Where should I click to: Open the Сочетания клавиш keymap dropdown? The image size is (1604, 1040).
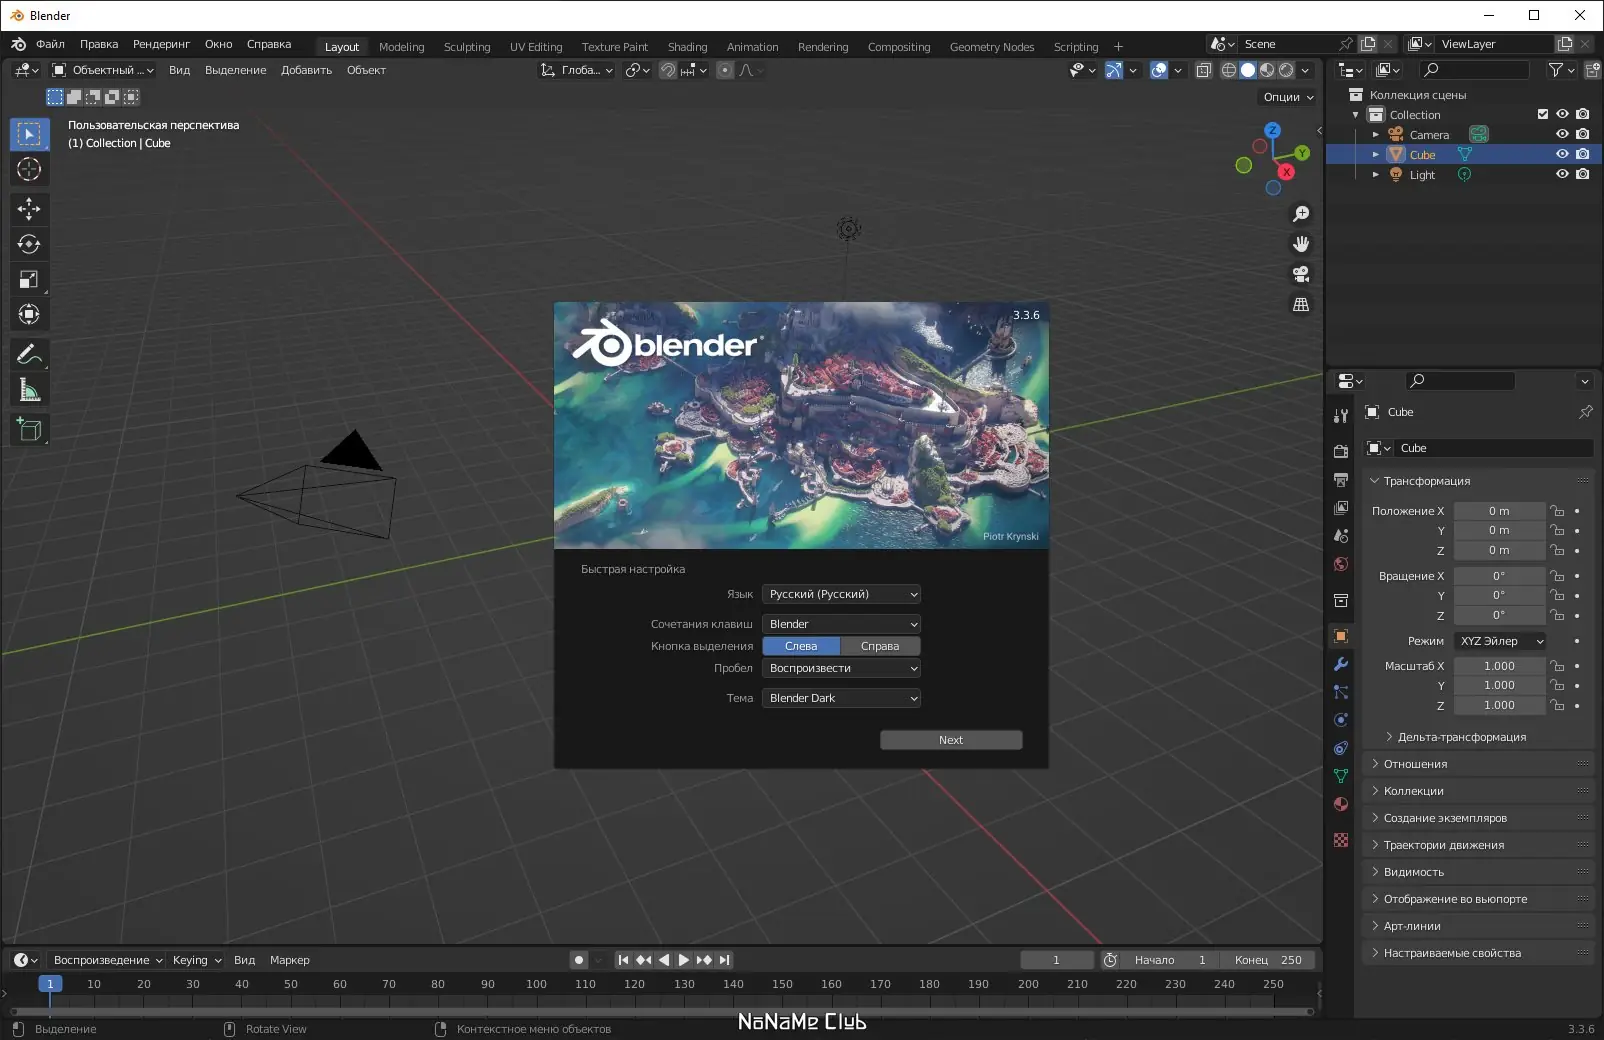click(x=841, y=624)
